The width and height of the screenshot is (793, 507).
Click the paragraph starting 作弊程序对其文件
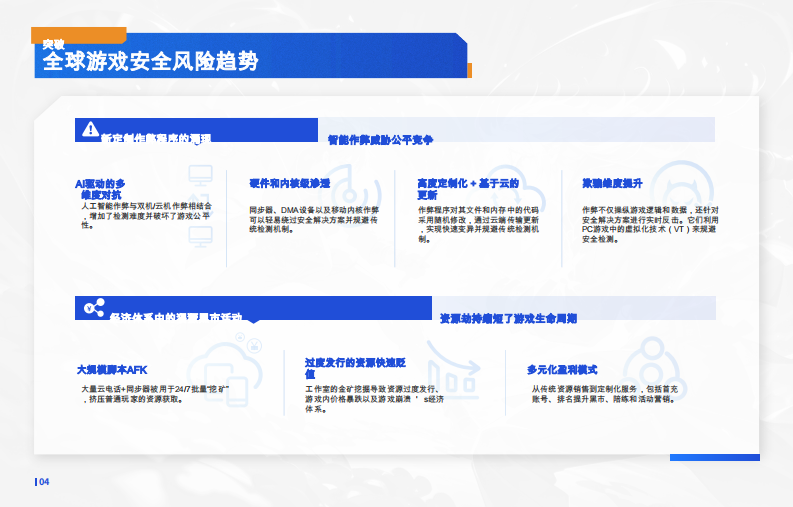[478, 224]
